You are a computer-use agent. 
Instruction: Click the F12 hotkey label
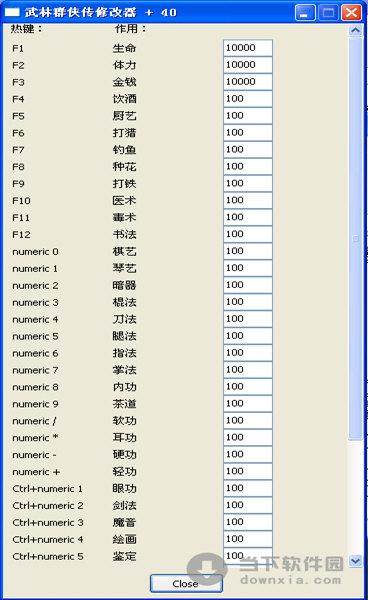click(21, 235)
